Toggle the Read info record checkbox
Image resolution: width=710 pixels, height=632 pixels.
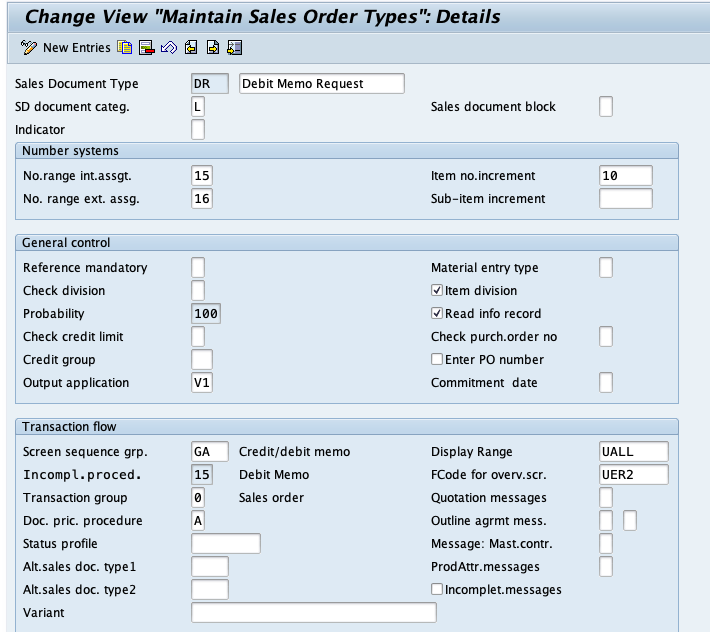(437, 313)
